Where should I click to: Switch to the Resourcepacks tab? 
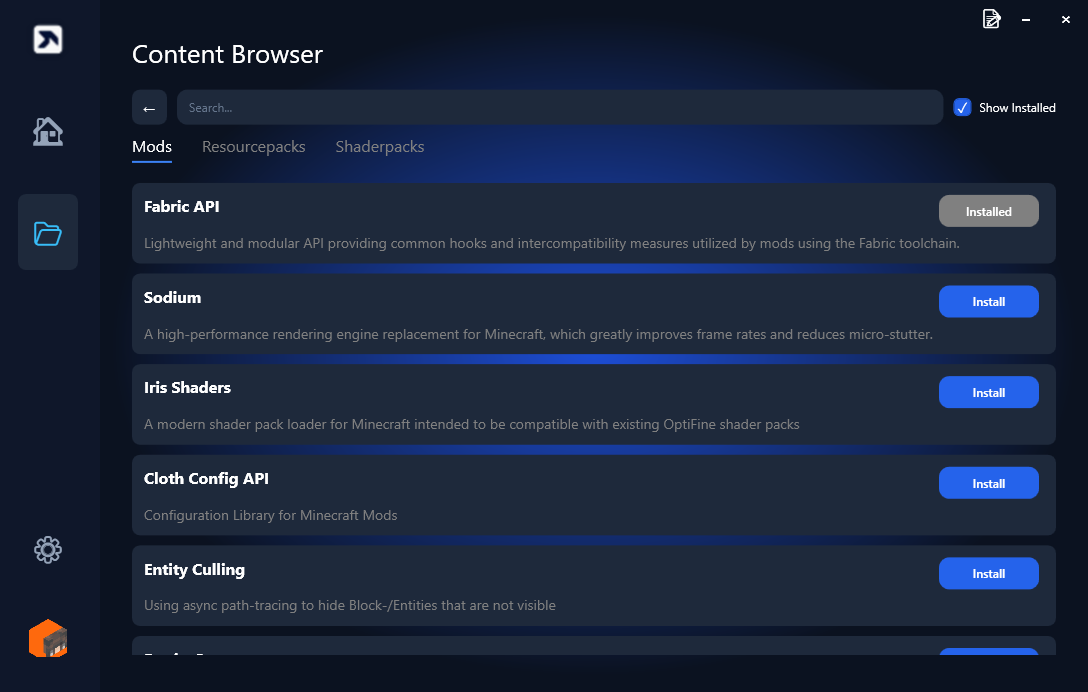(253, 147)
